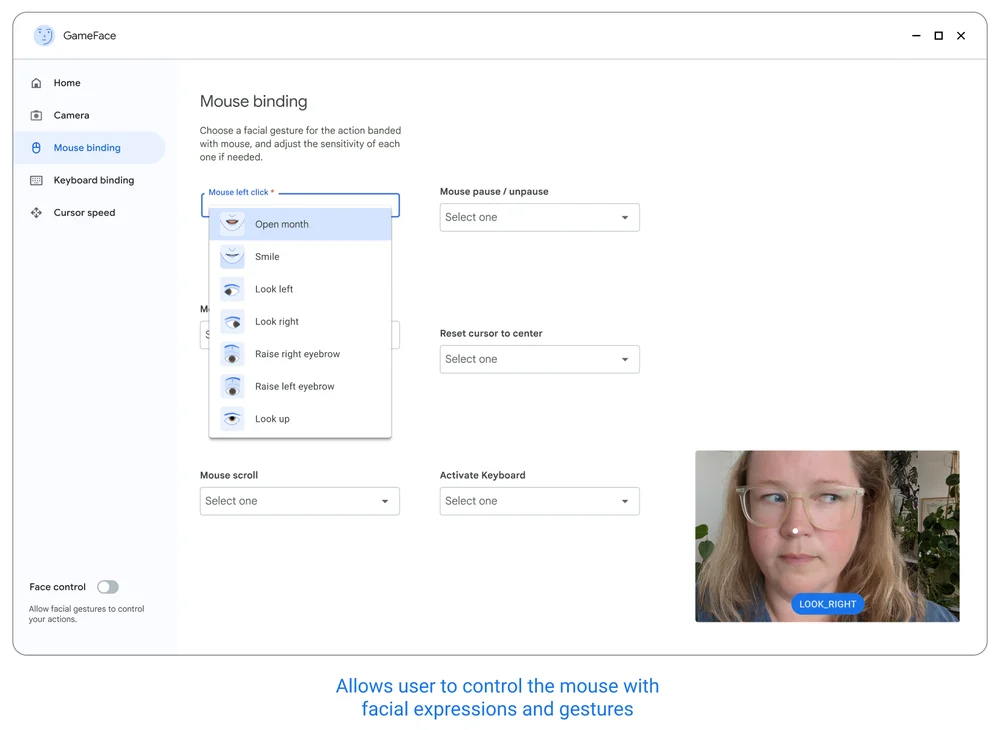Open the Mouse scroll dropdown
The width and height of the screenshot is (1000, 730).
pyautogui.click(x=299, y=501)
